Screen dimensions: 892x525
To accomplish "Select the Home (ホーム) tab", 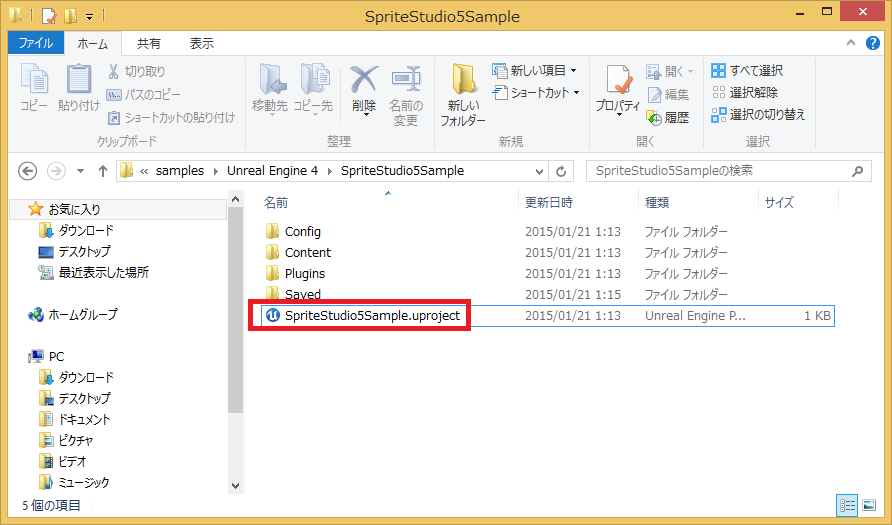I will [x=92, y=43].
